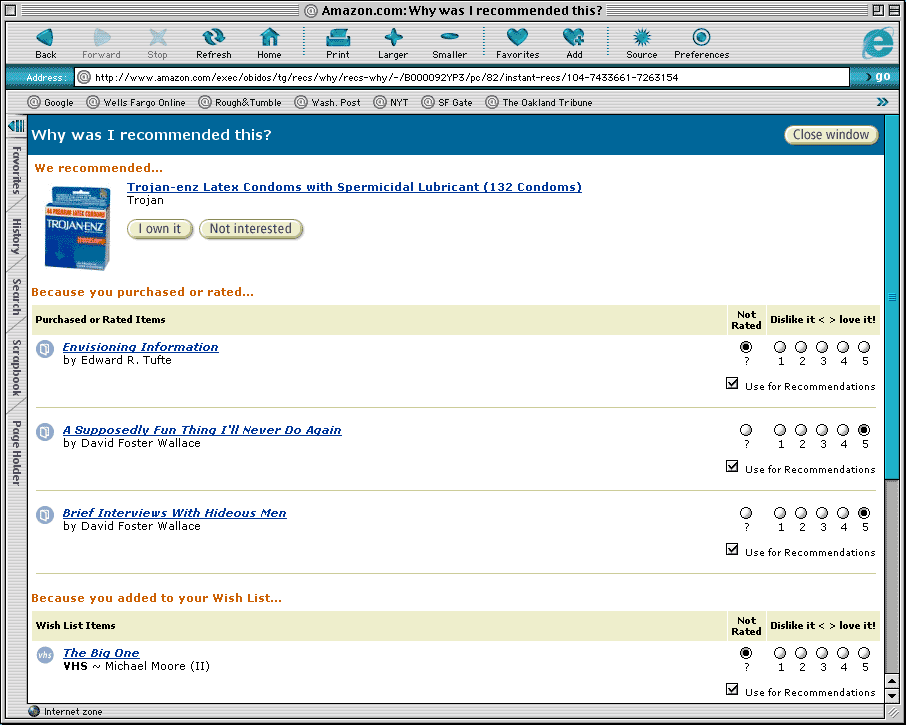This screenshot has width=906, height=725.
Task: Open the Favorites side tab
Action: pos(16,170)
